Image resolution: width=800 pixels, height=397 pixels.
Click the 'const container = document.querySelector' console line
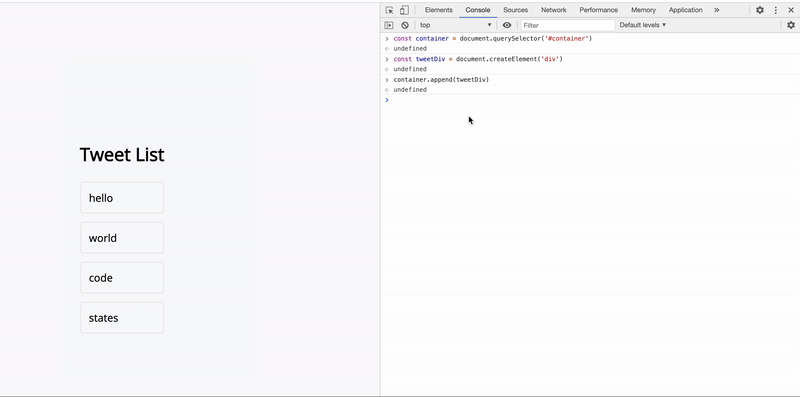pos(493,39)
